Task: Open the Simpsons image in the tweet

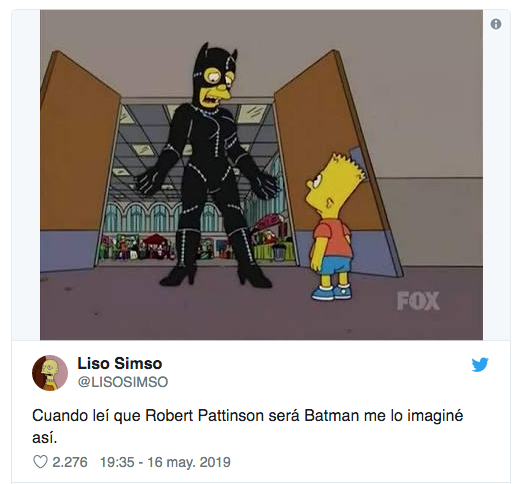Action: (261, 175)
